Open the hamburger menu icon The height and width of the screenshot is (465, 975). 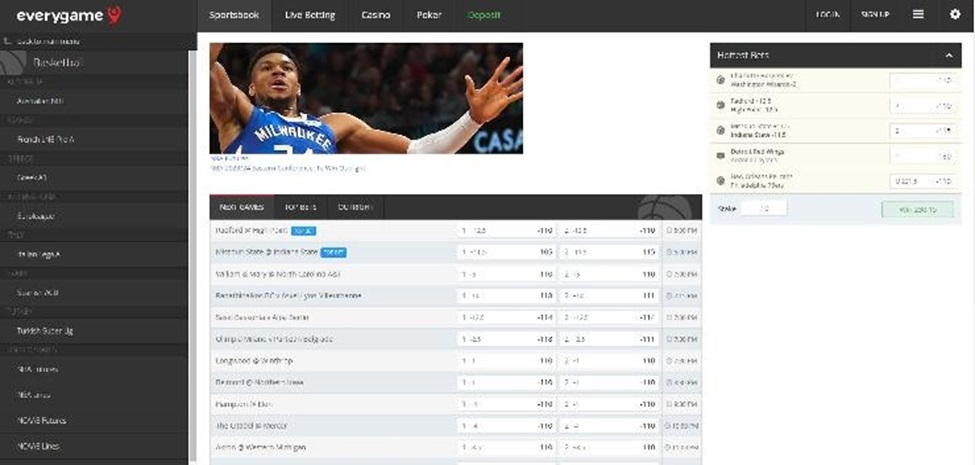coord(917,15)
